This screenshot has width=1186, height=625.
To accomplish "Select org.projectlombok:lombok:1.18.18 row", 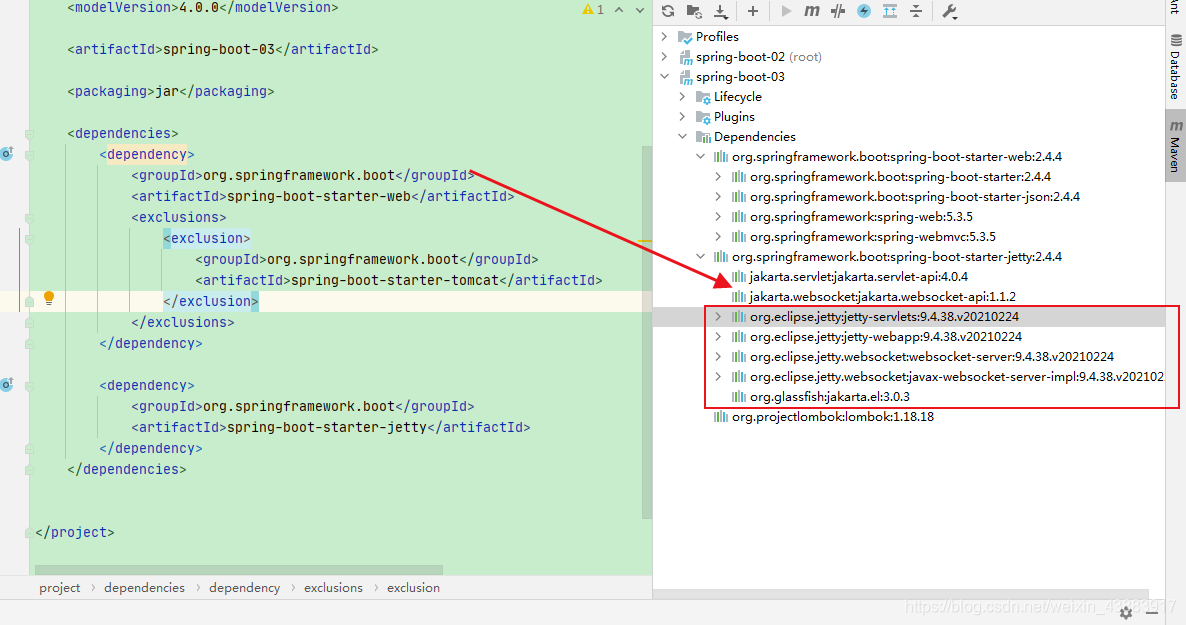I will [833, 417].
